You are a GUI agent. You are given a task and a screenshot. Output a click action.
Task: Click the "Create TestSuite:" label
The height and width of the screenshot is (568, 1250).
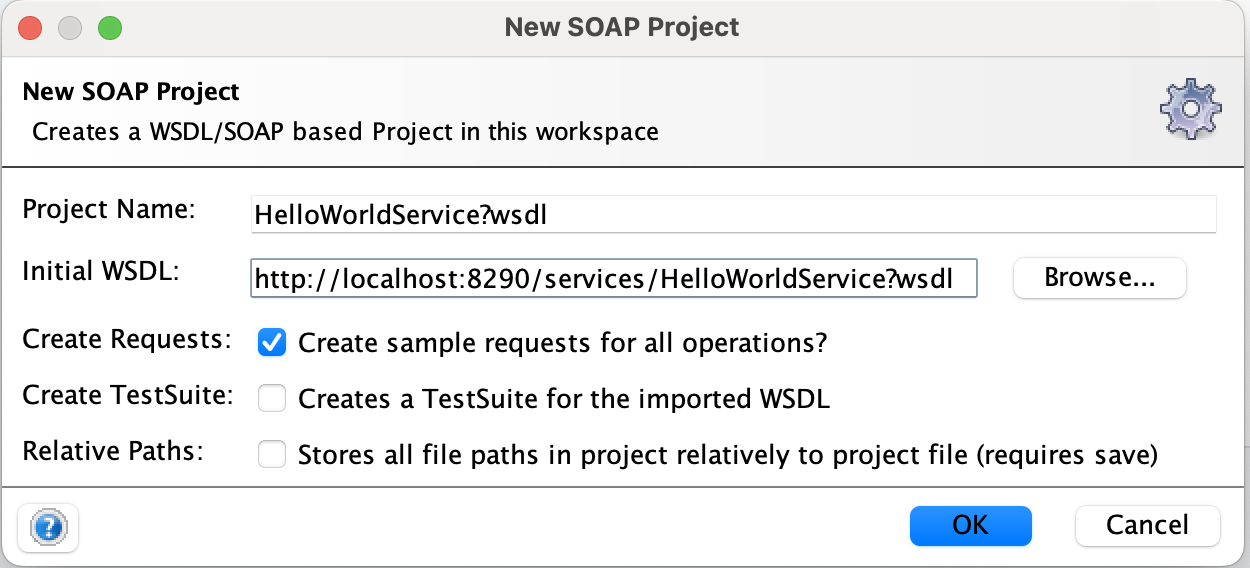point(127,395)
